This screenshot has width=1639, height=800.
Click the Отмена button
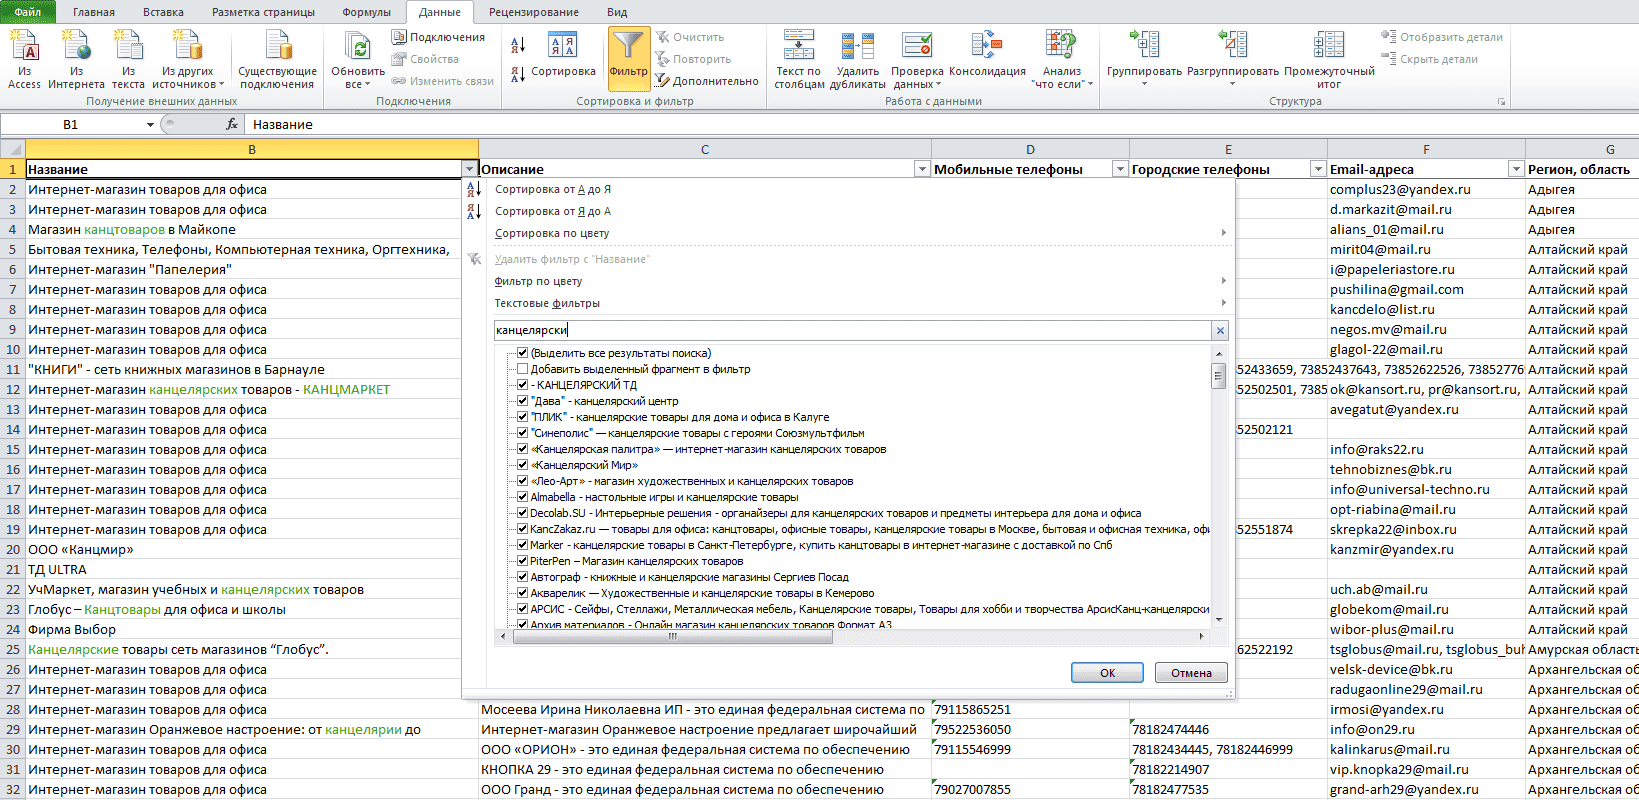tap(1191, 673)
